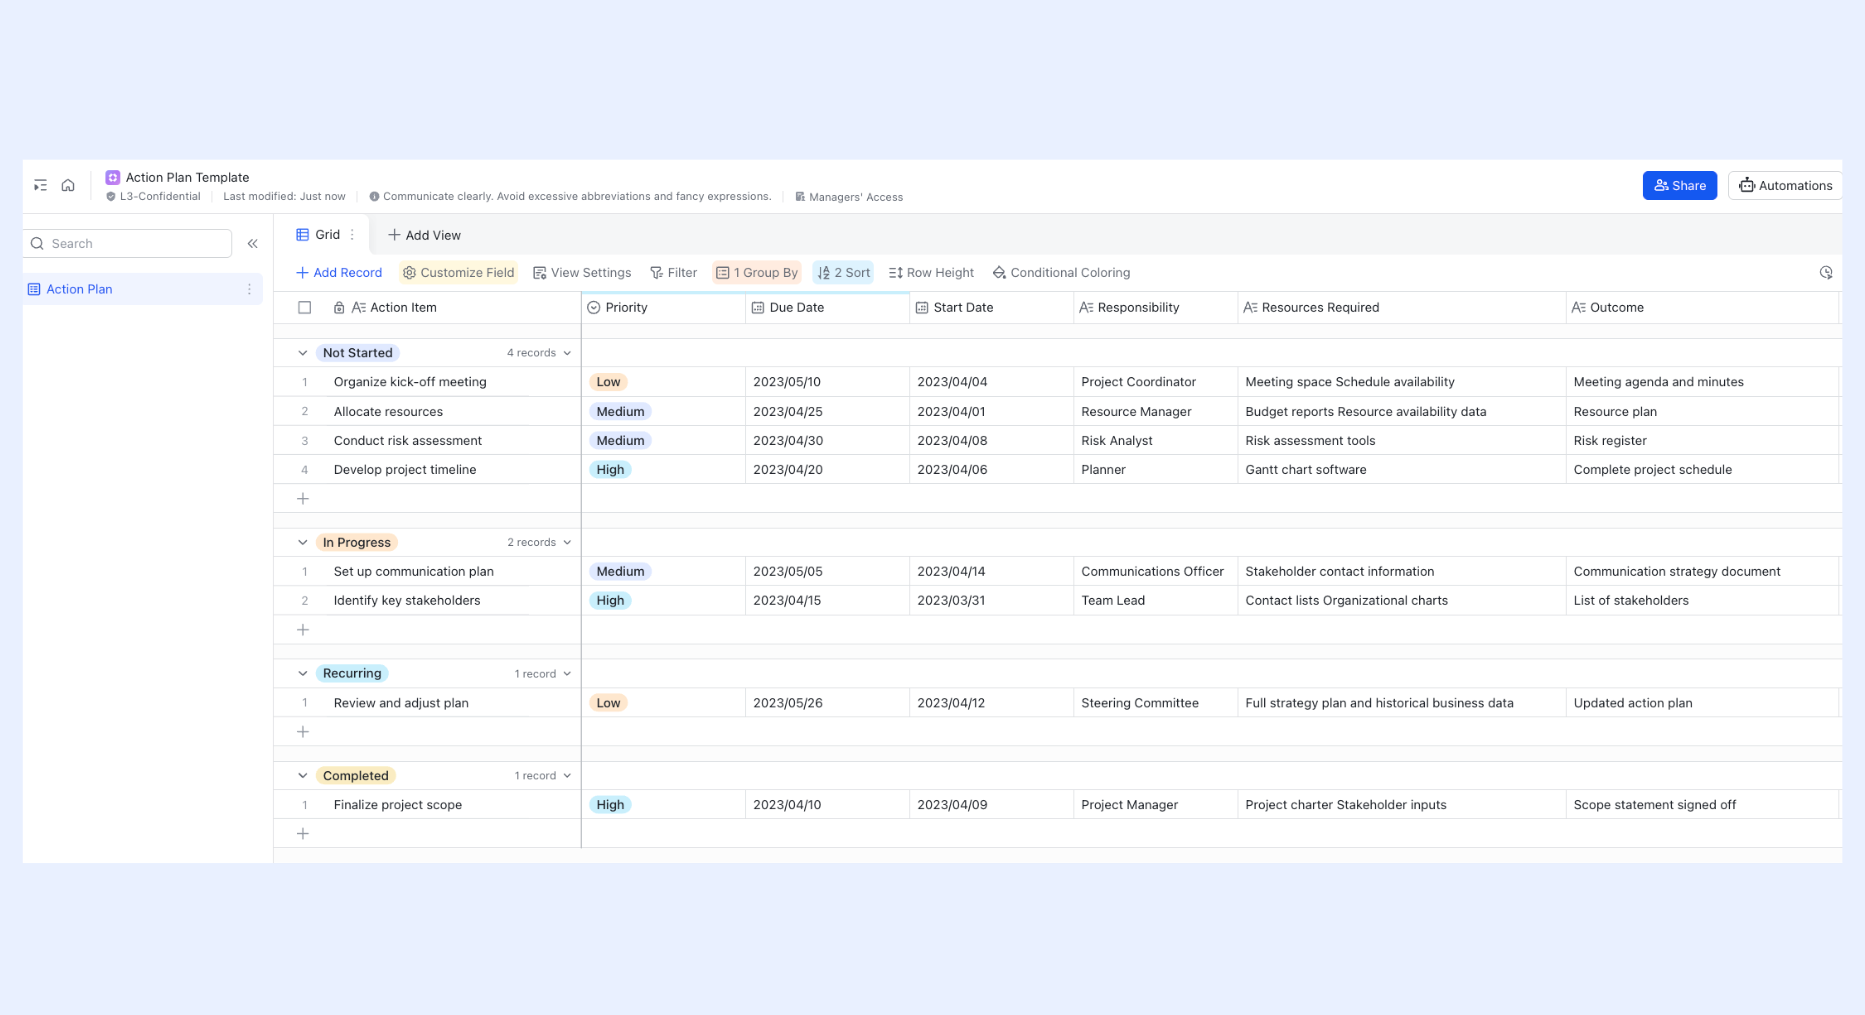This screenshot has width=1865, height=1015.
Task: Click the blue Share button
Action: (x=1680, y=185)
